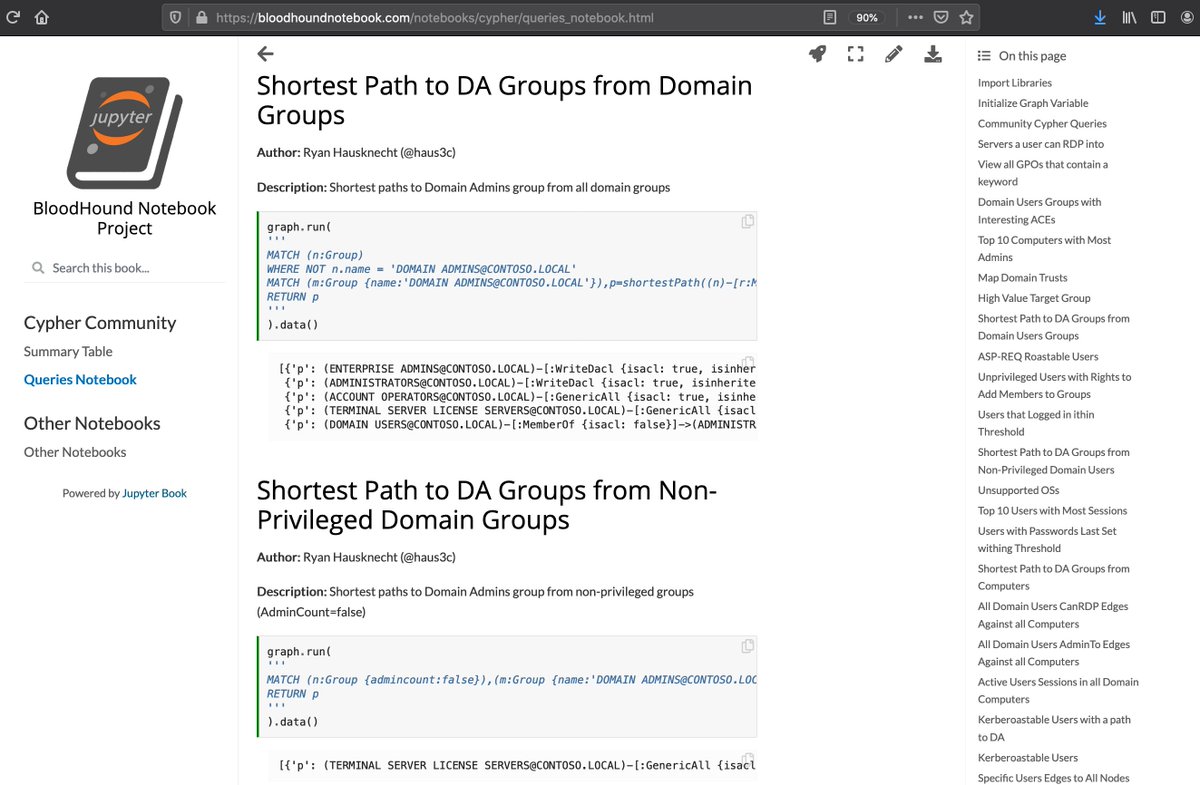The height and width of the screenshot is (785, 1200).
Task: Jump to High Value Target Group section
Action: tap(1034, 298)
